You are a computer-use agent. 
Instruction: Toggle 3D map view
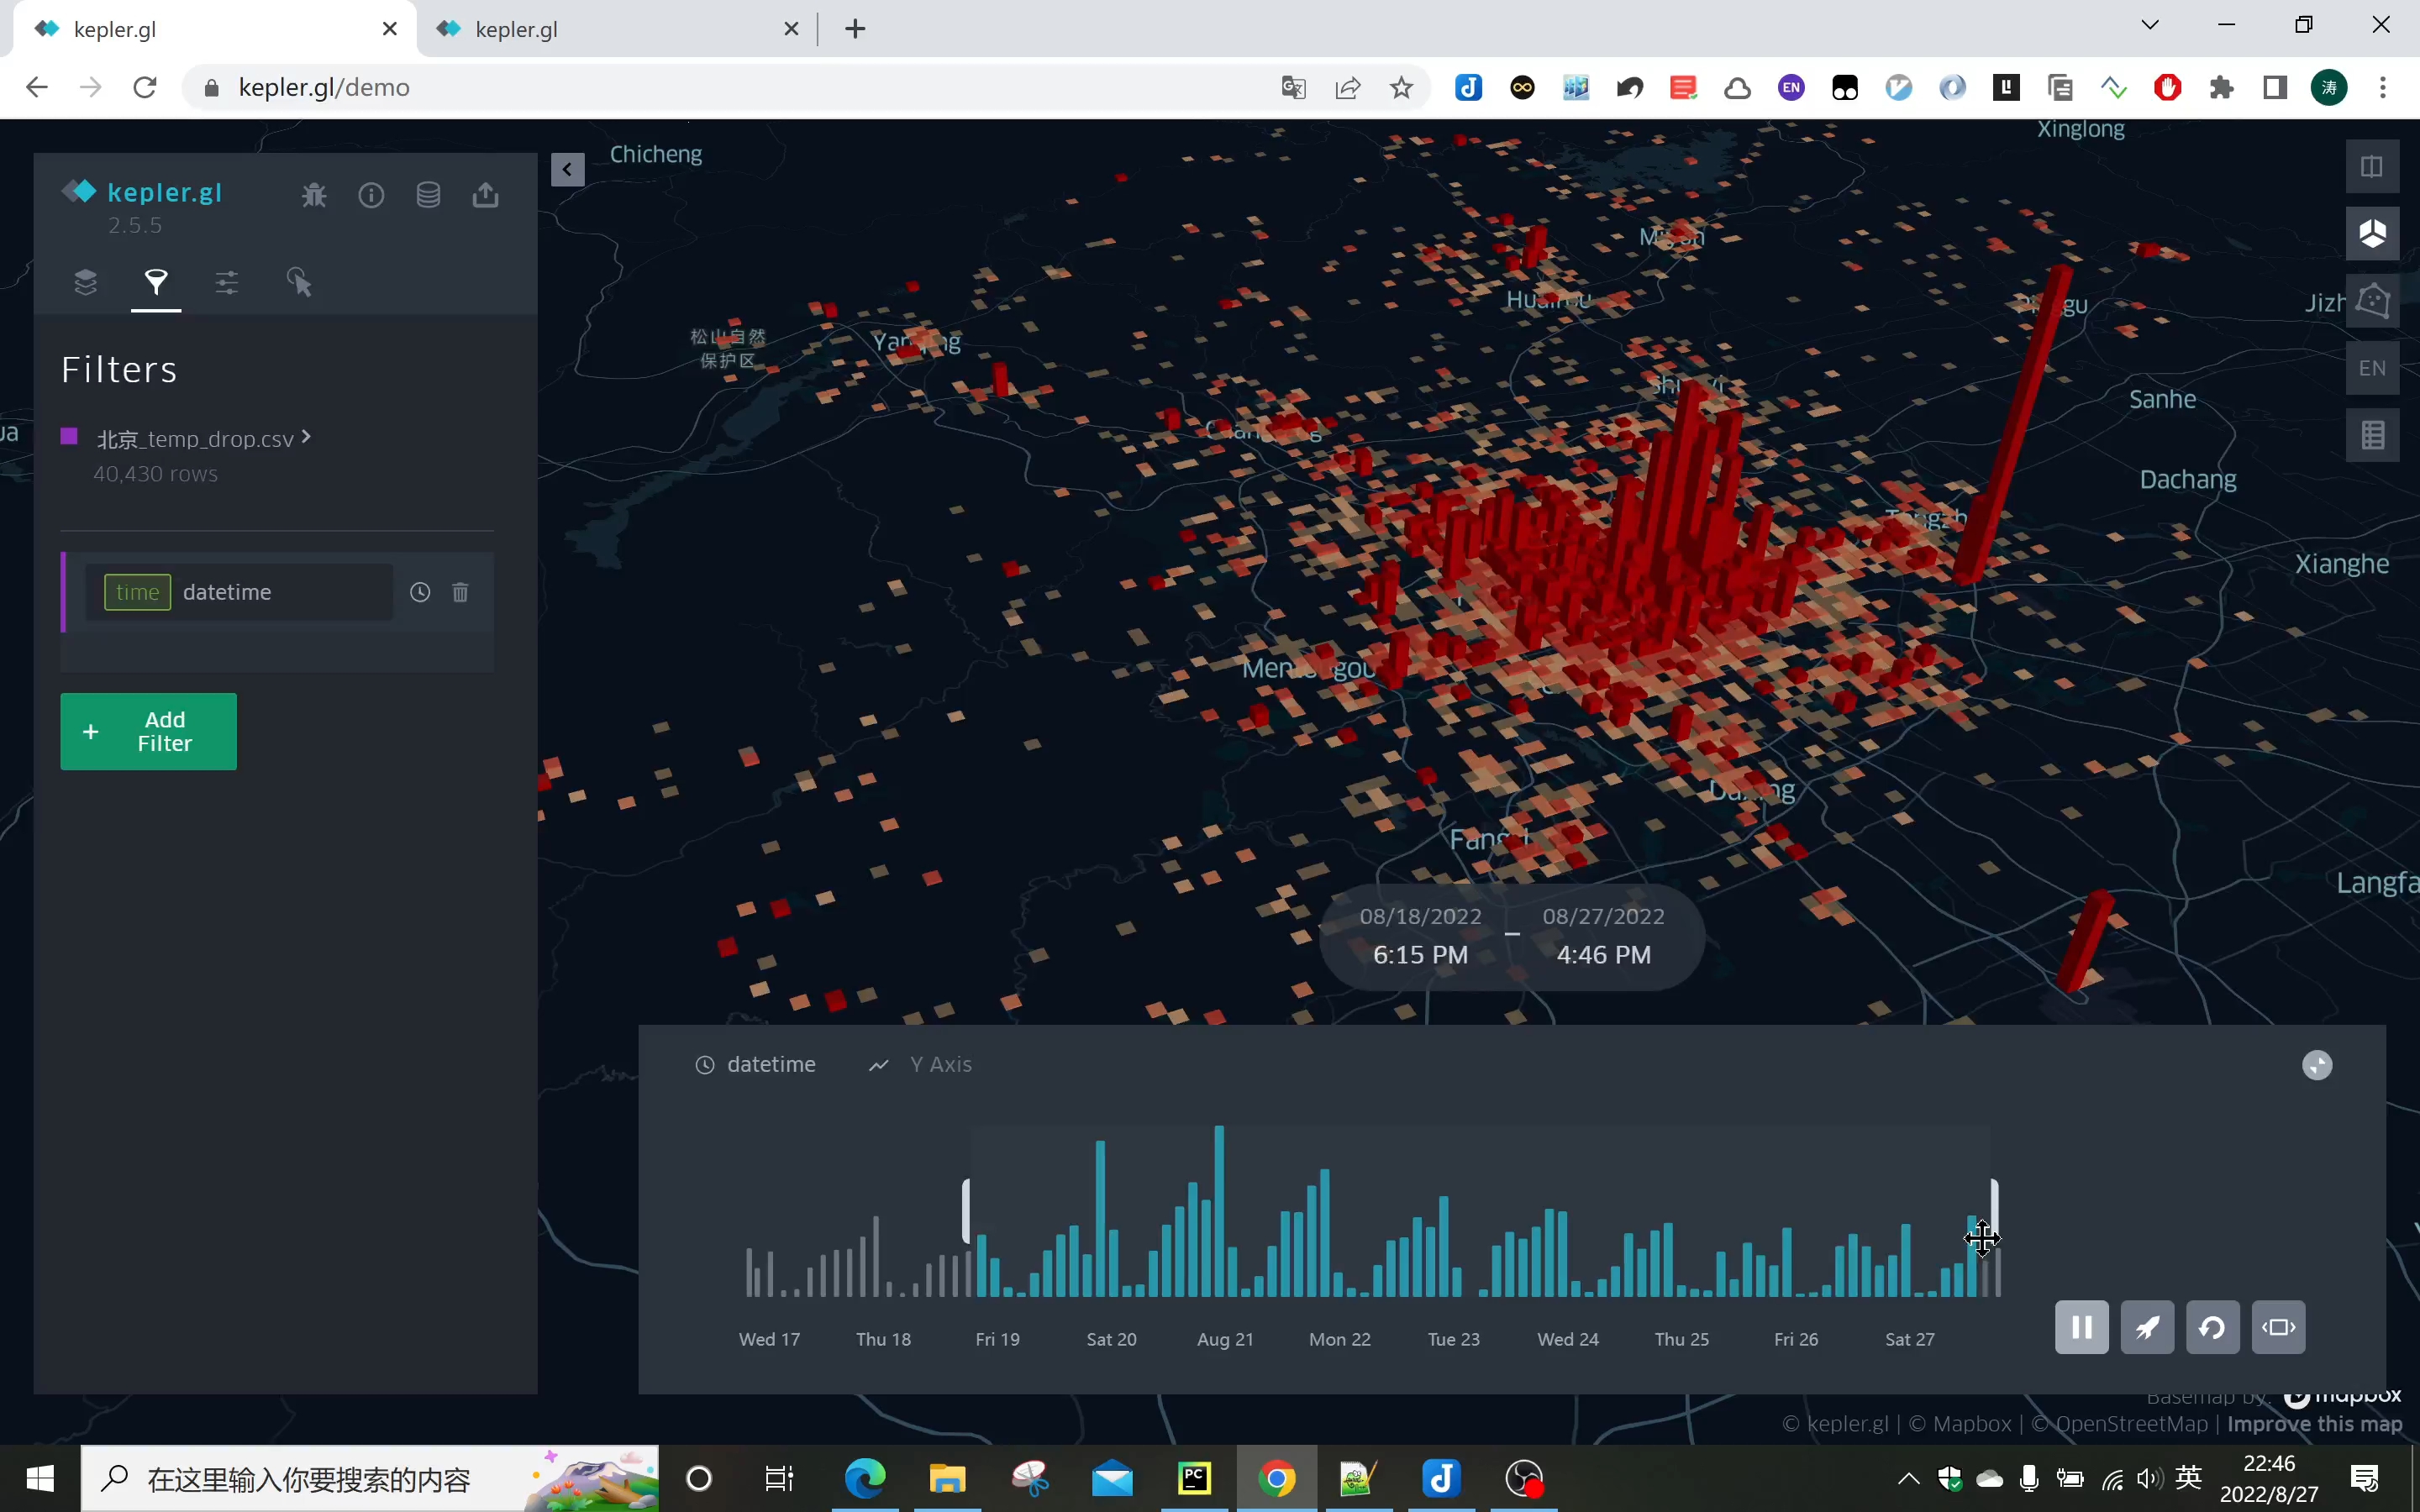tap(2372, 234)
